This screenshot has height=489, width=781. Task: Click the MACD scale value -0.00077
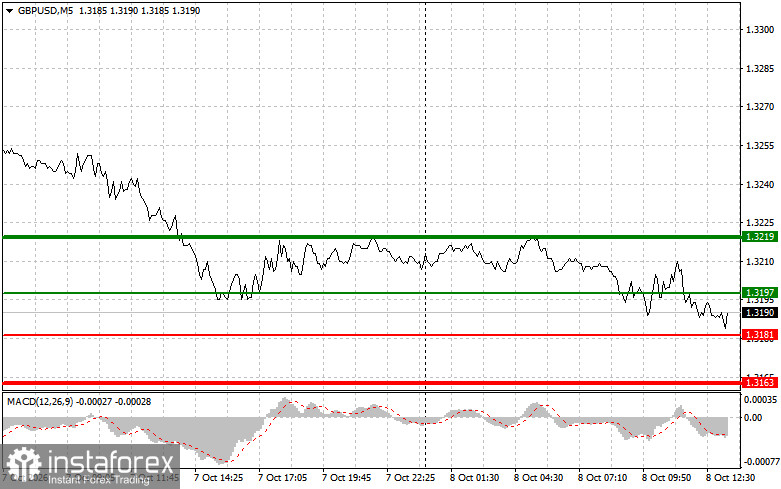pos(761,462)
